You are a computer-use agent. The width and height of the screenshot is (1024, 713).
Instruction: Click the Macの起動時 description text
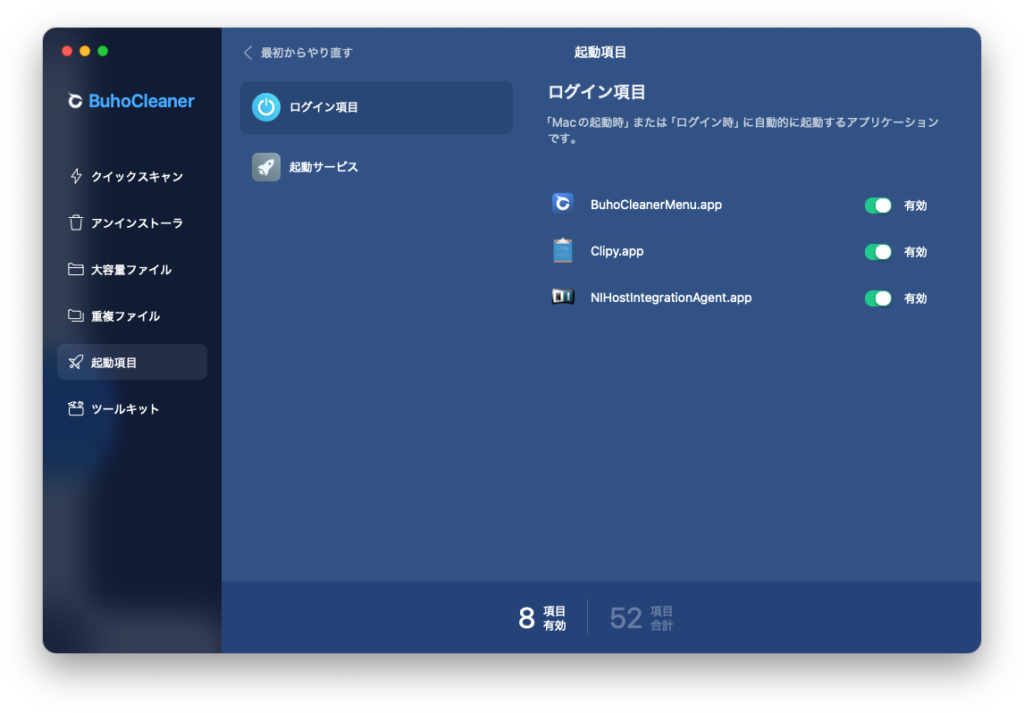tap(743, 130)
